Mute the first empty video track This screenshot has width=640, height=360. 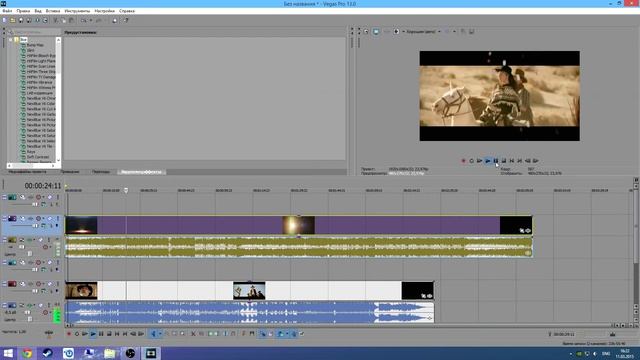(x=50, y=197)
